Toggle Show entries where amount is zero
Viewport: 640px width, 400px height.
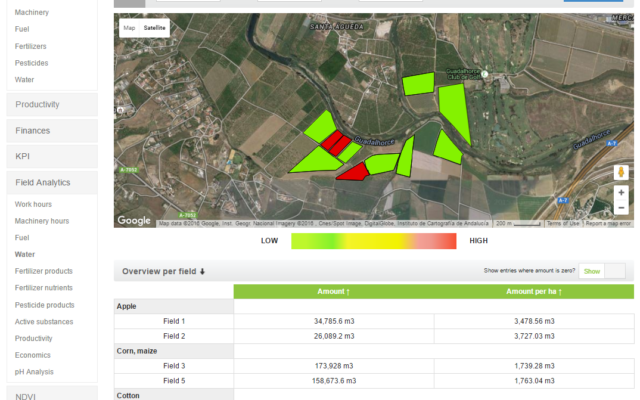pos(602,271)
